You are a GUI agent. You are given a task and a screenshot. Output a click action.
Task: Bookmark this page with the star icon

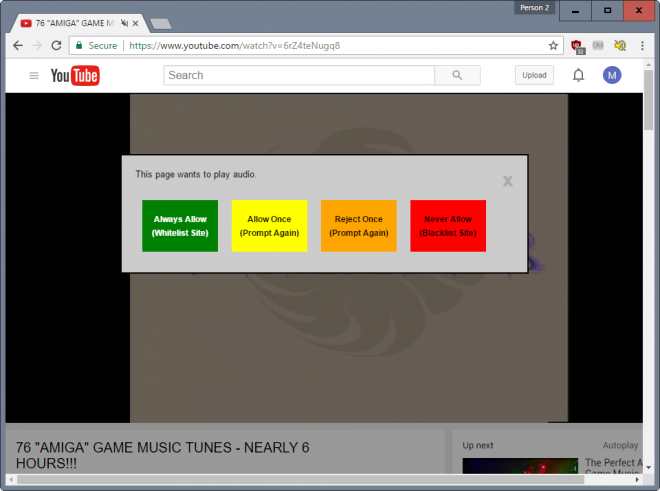(553, 45)
